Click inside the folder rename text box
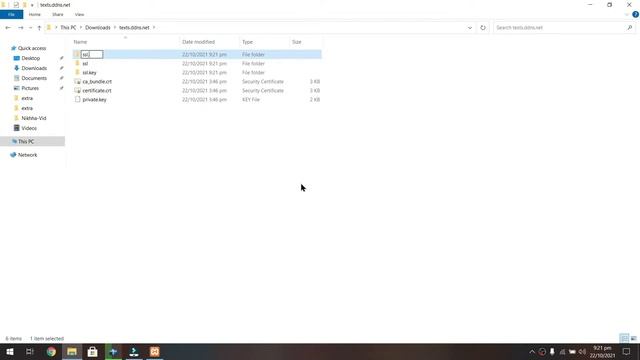The width and height of the screenshot is (640, 360). 92,54
